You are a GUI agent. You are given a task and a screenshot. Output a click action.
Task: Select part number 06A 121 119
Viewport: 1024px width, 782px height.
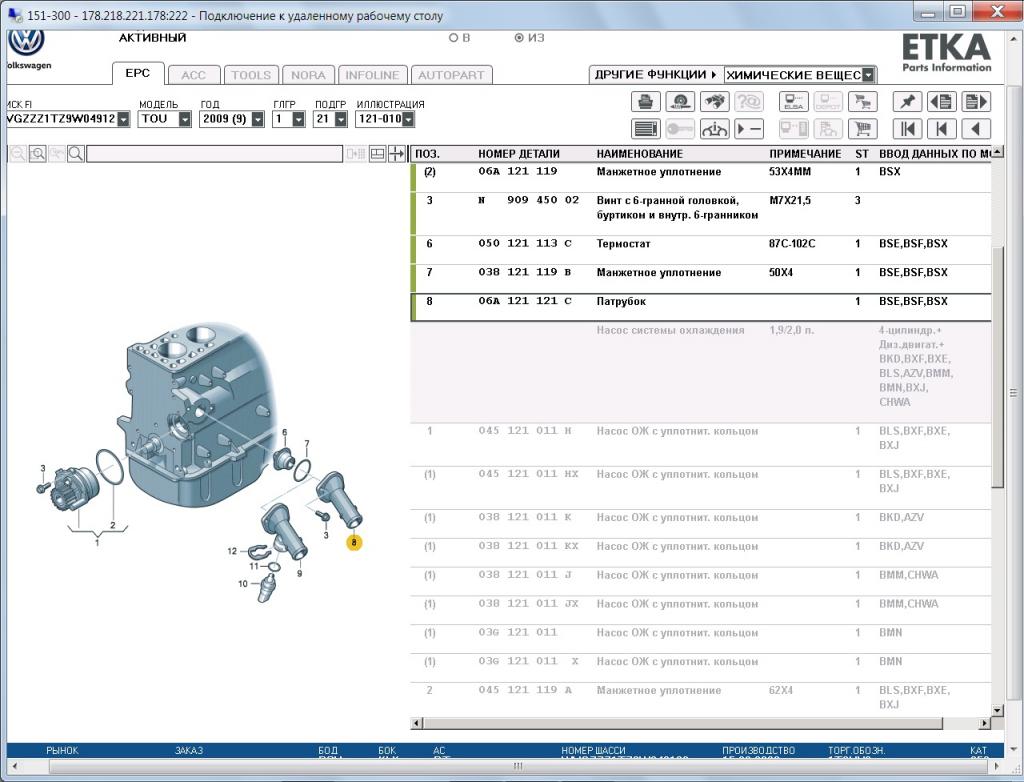coord(518,172)
